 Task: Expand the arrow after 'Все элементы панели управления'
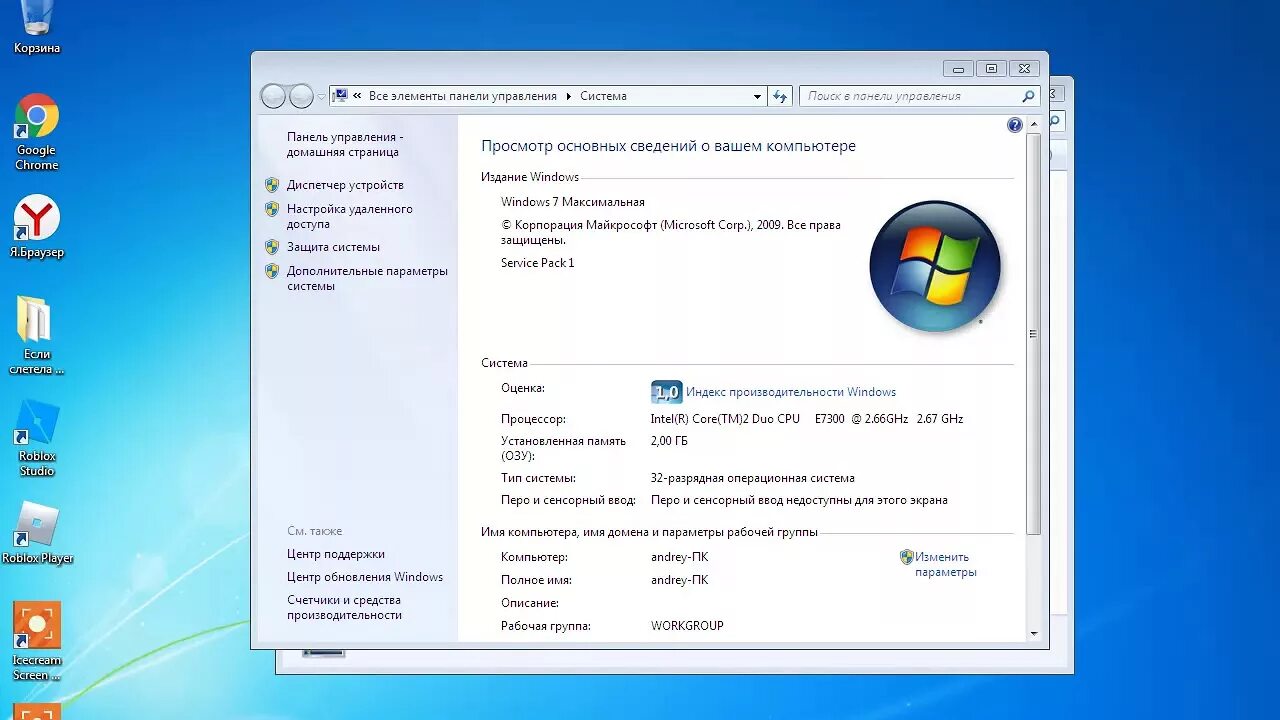(568, 96)
